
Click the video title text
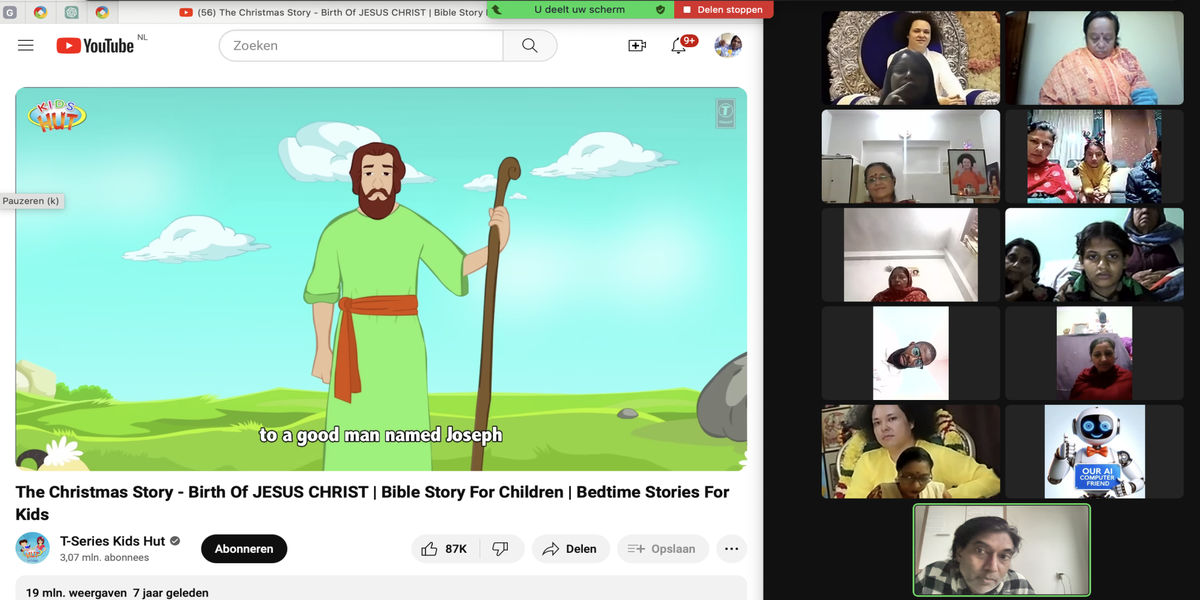point(372,503)
